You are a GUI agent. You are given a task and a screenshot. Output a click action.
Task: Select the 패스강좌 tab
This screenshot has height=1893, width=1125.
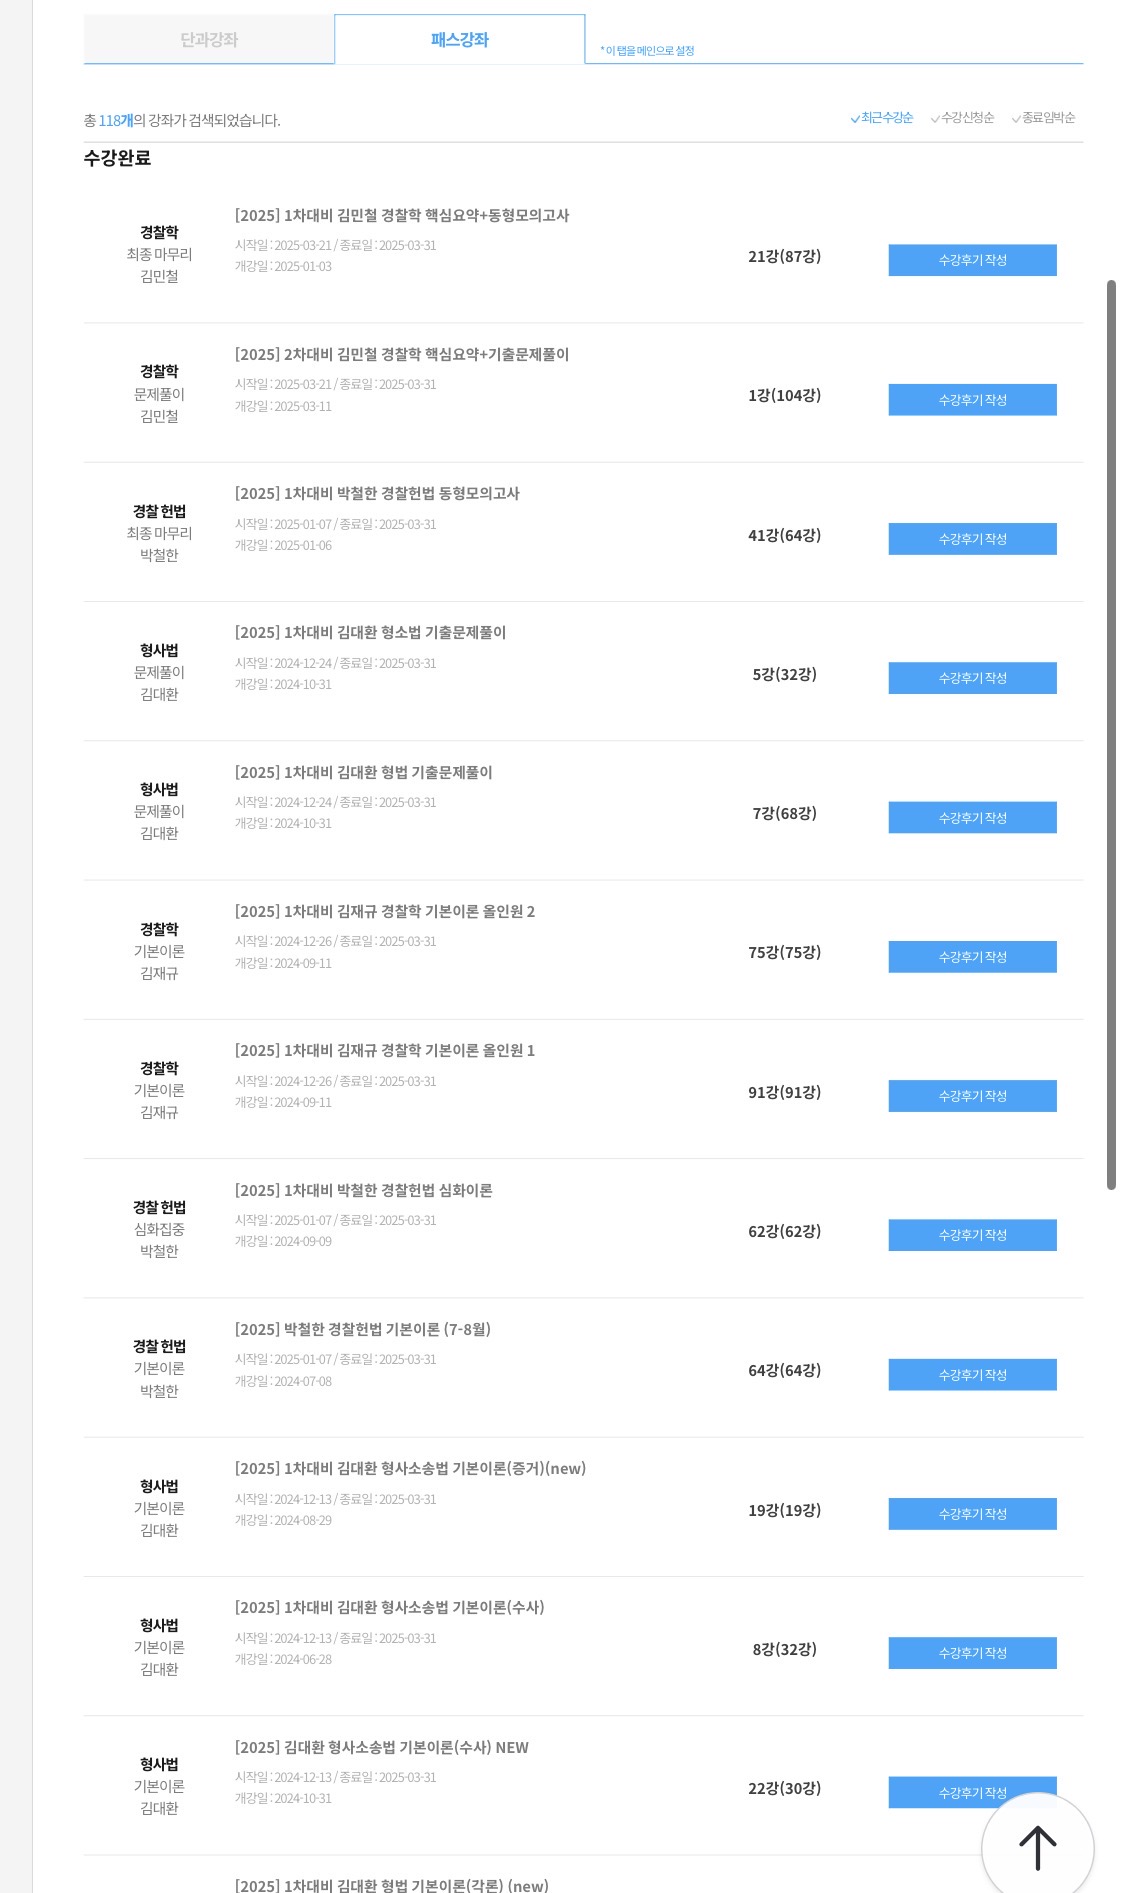click(459, 40)
